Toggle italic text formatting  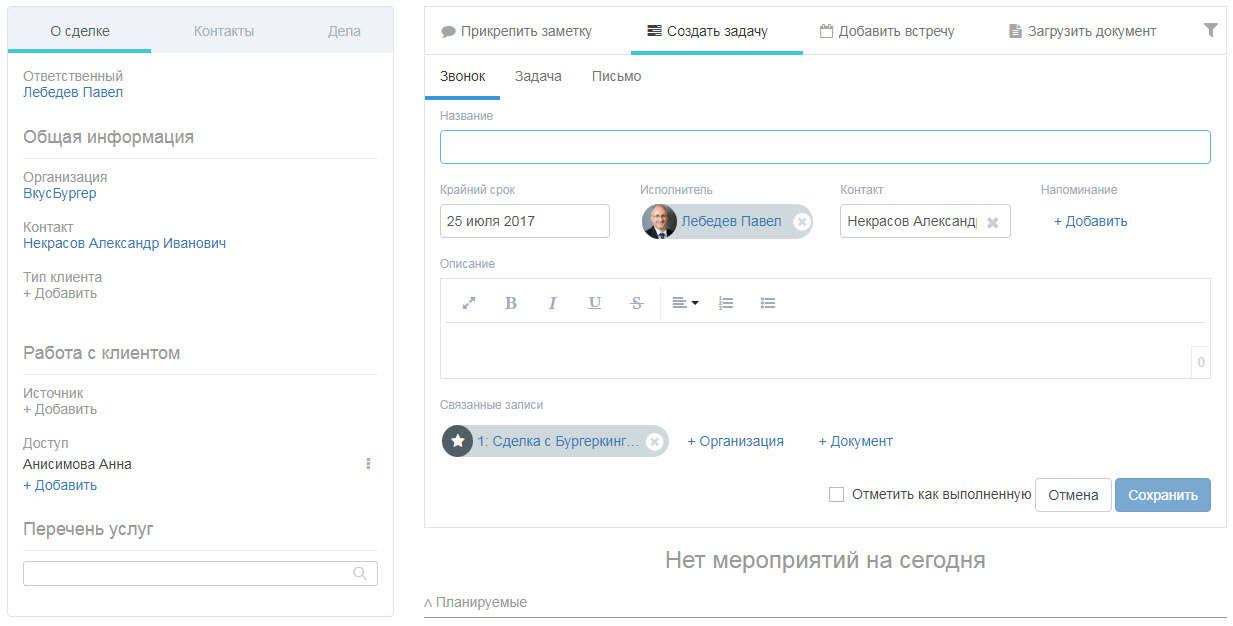coord(552,303)
